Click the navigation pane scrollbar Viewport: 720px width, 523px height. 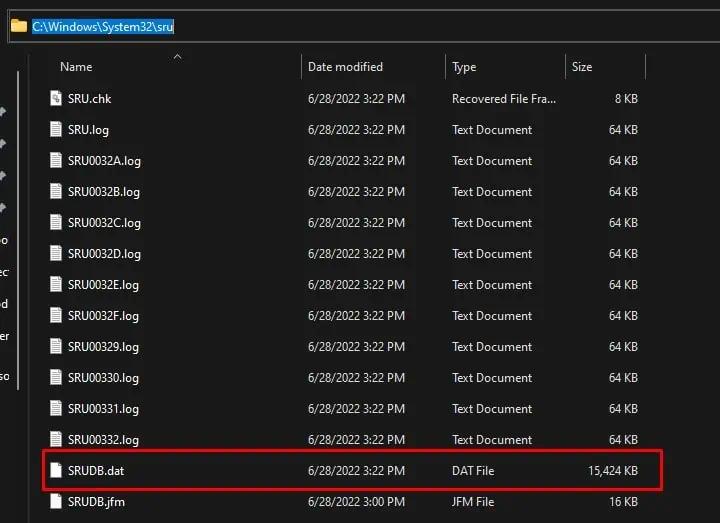(18, 230)
